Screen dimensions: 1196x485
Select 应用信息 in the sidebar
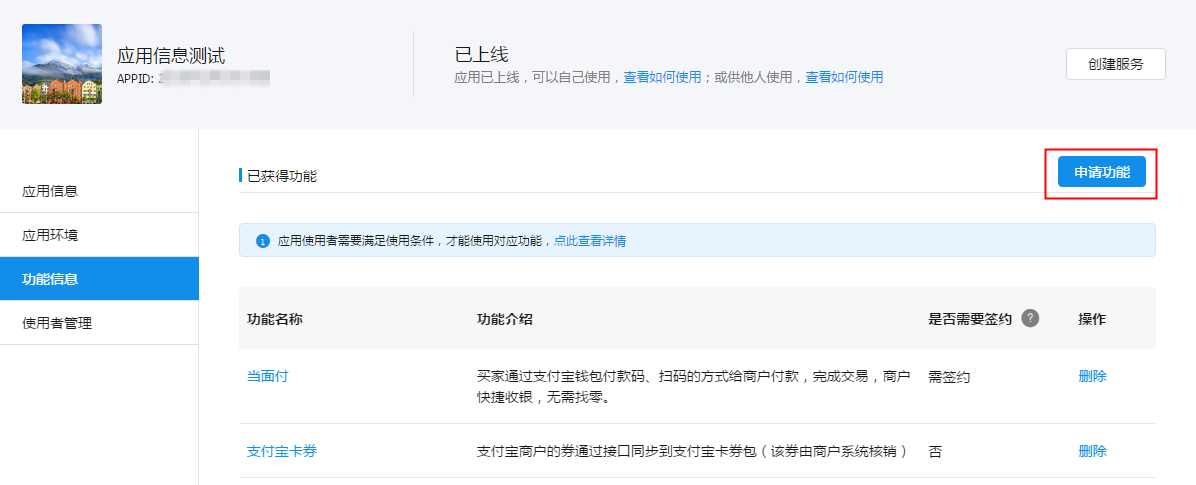pyautogui.click(x=99, y=191)
